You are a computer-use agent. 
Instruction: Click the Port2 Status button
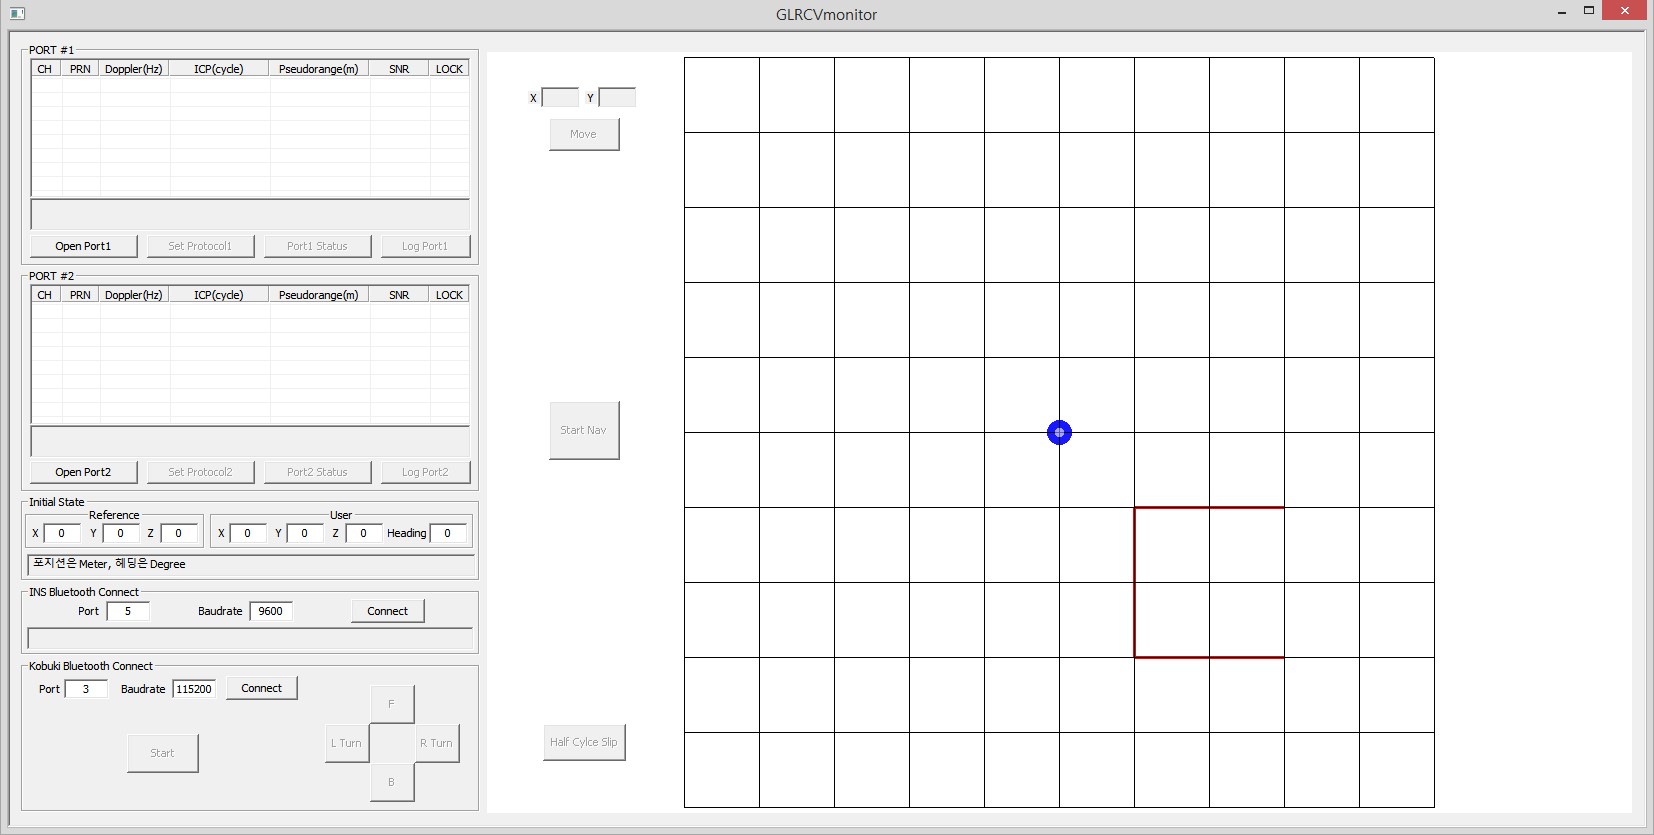point(317,472)
